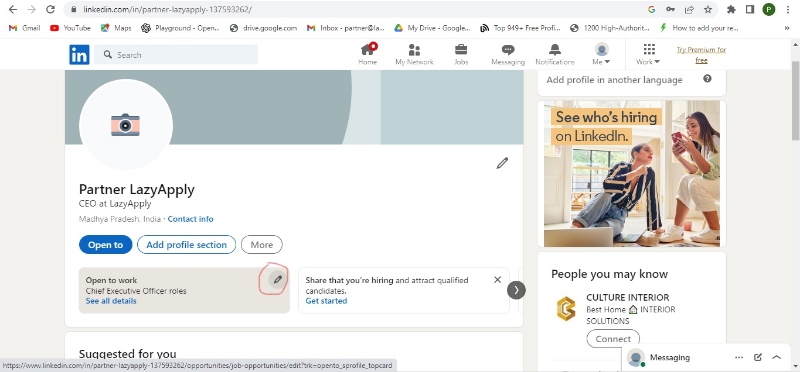
Task: Open the Inbox - partner@la... bookmark
Action: pyautogui.click(x=345, y=28)
